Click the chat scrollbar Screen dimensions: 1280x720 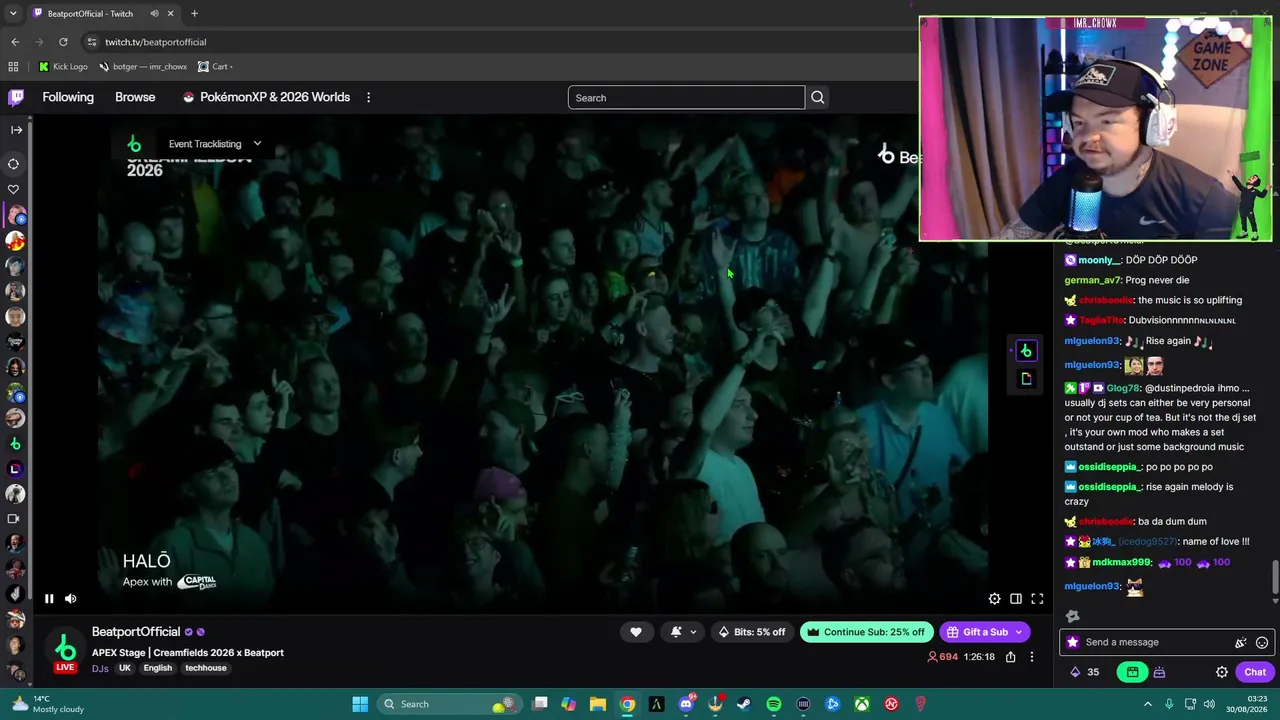(1275, 579)
